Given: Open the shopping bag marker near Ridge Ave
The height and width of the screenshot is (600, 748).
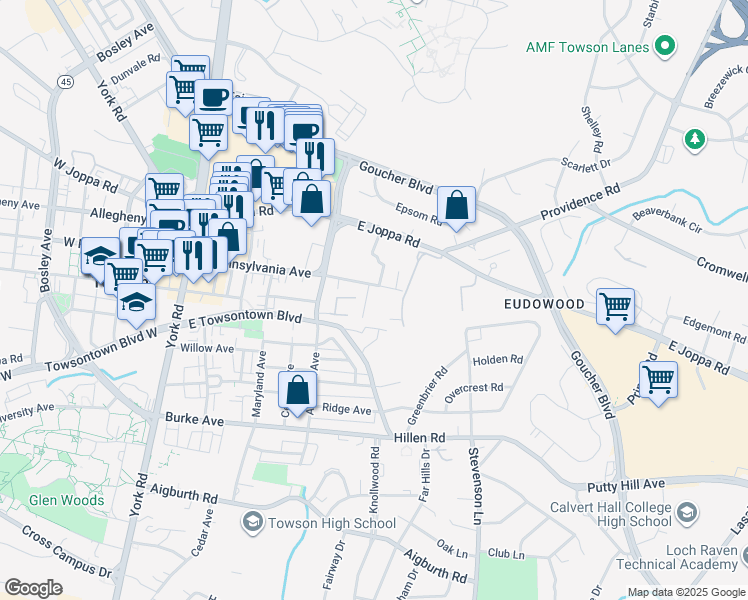Looking at the screenshot, I should 297,390.
